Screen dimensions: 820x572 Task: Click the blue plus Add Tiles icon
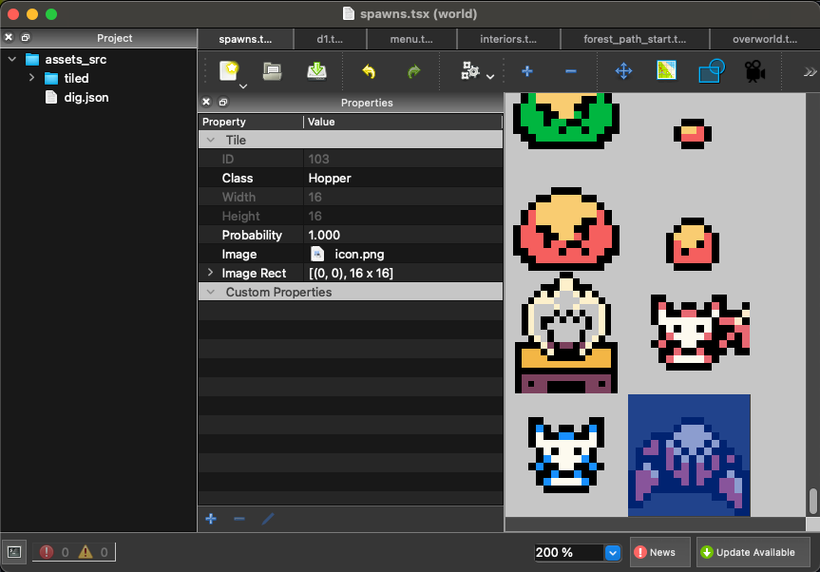[527, 72]
